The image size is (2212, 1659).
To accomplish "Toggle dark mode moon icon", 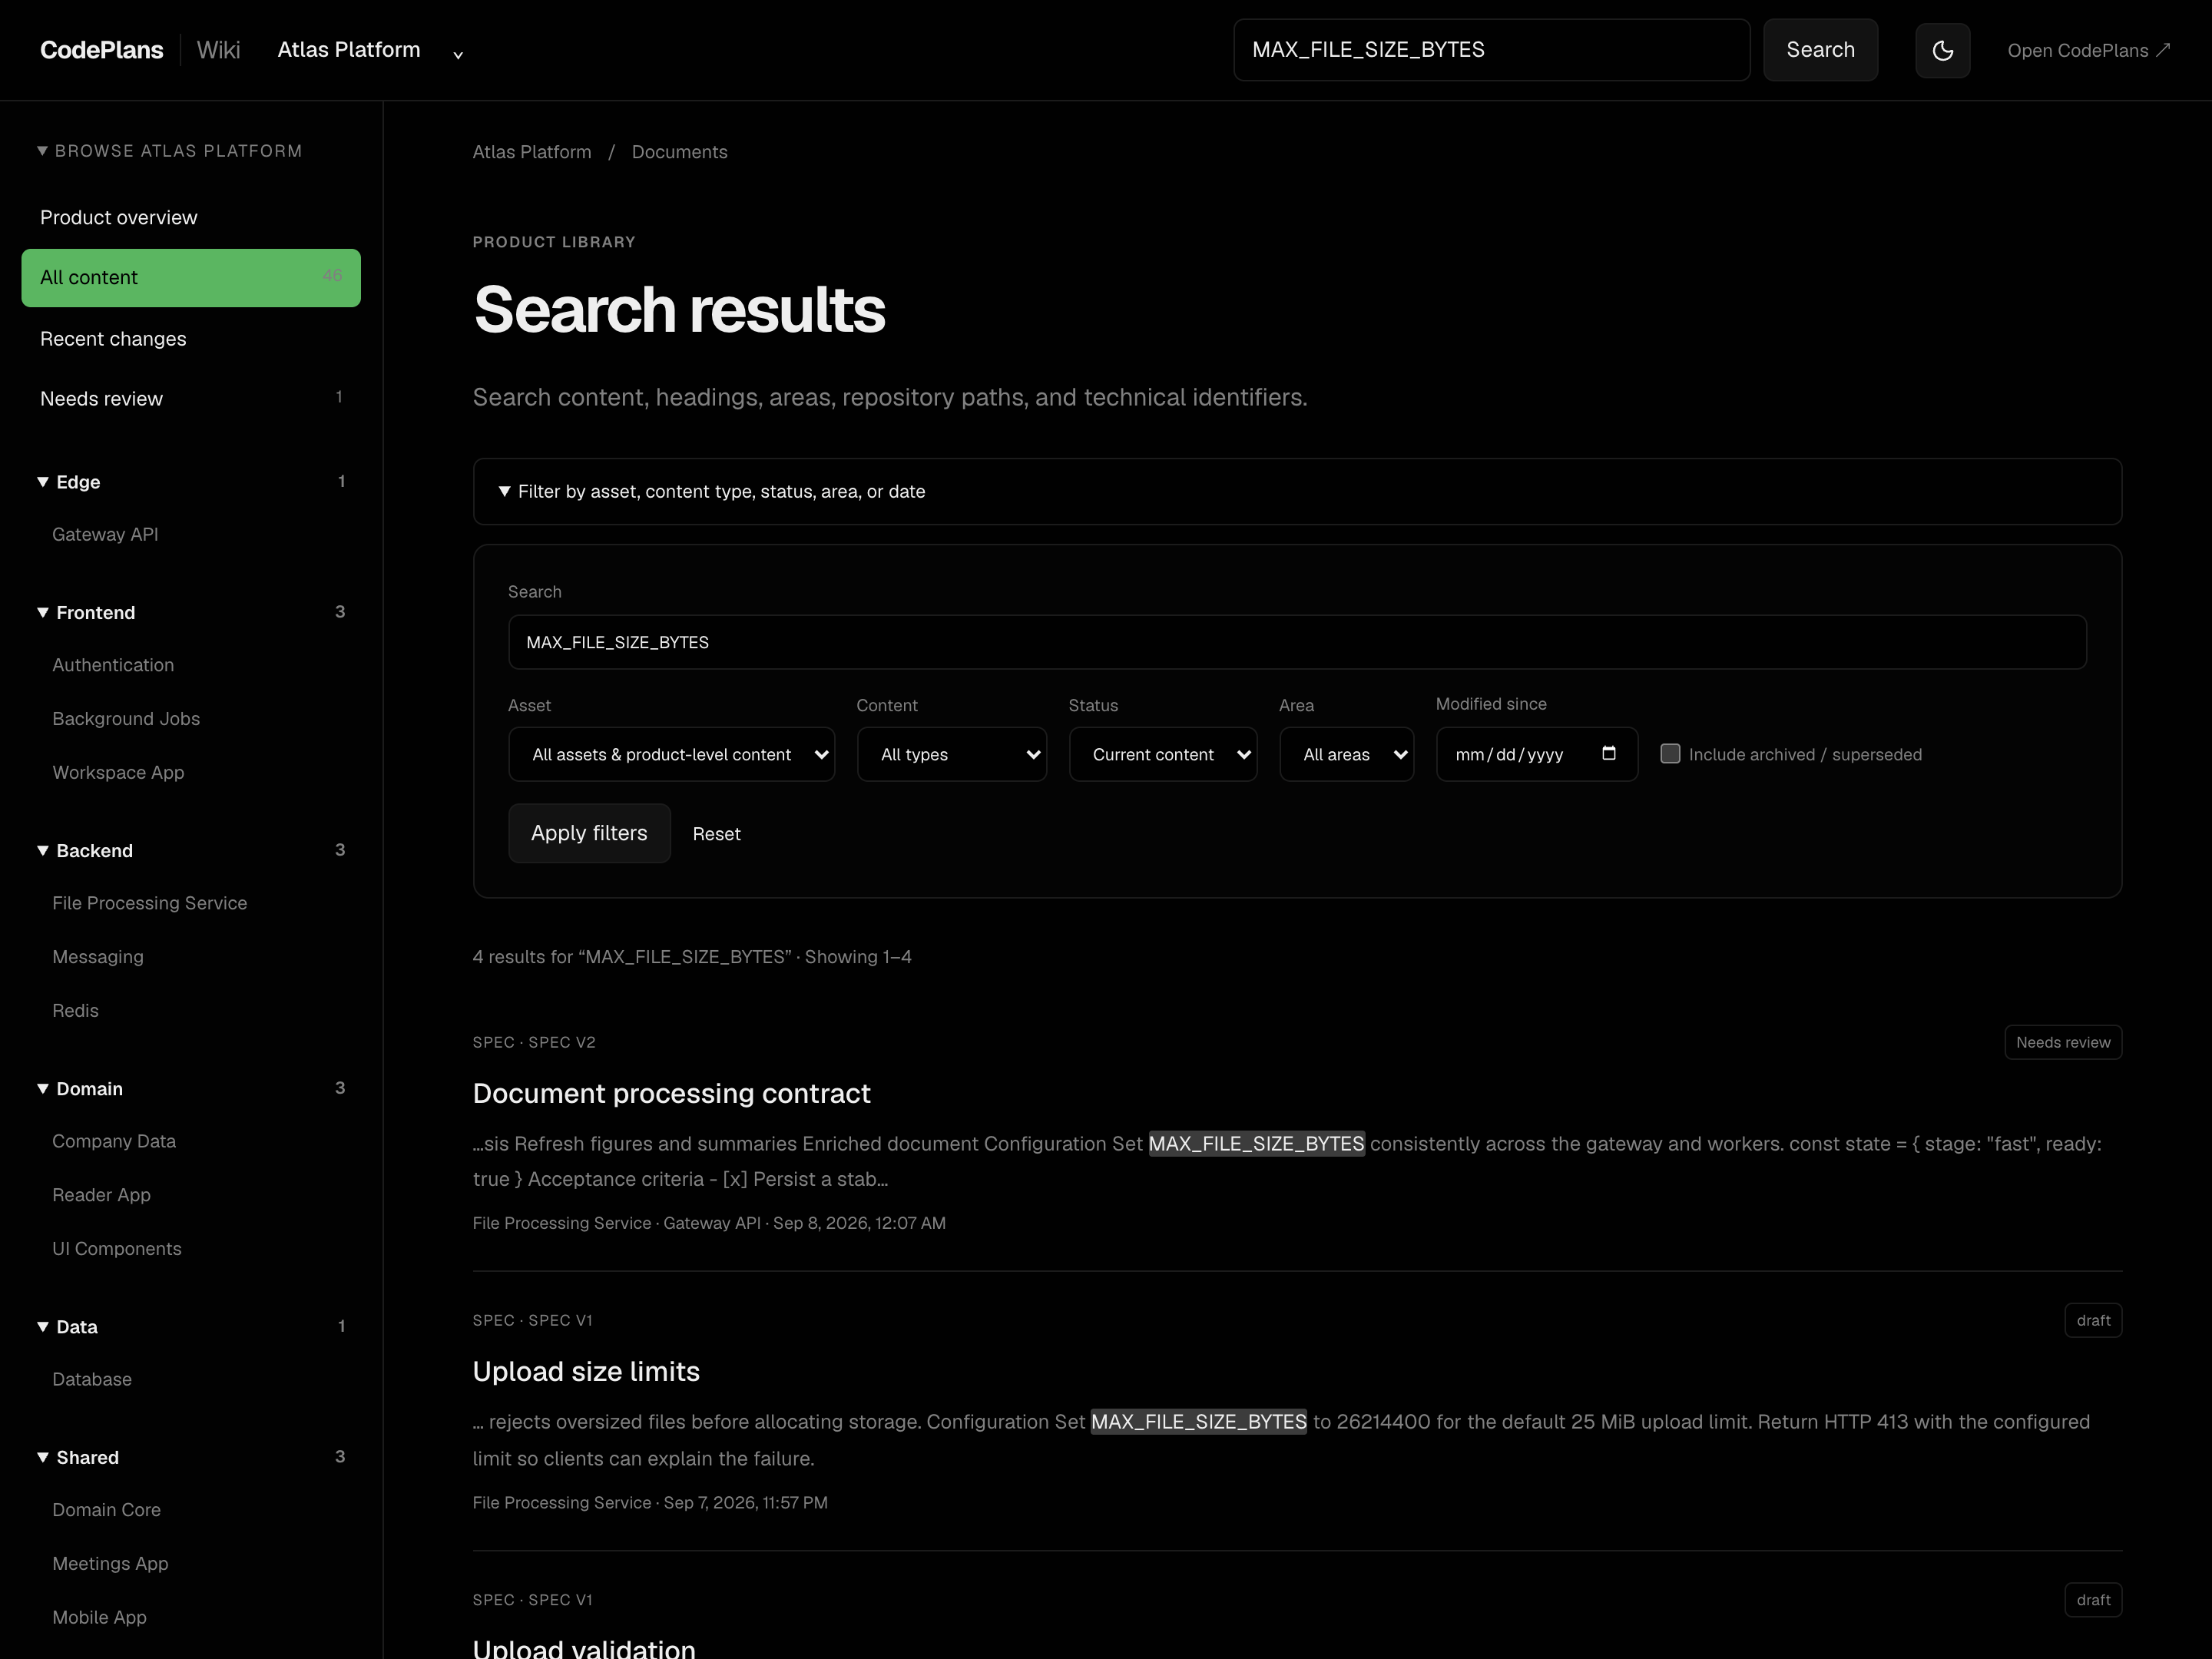I will 1942,50.
